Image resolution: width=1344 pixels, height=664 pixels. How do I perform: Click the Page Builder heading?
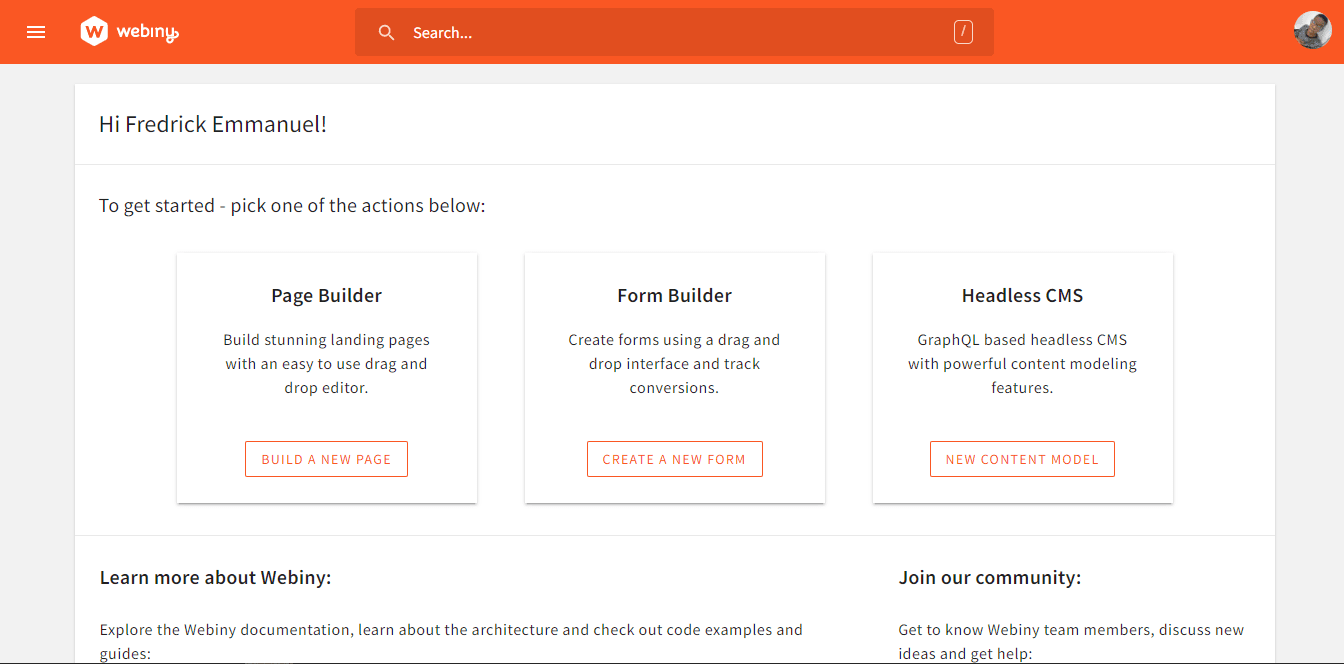click(x=326, y=295)
